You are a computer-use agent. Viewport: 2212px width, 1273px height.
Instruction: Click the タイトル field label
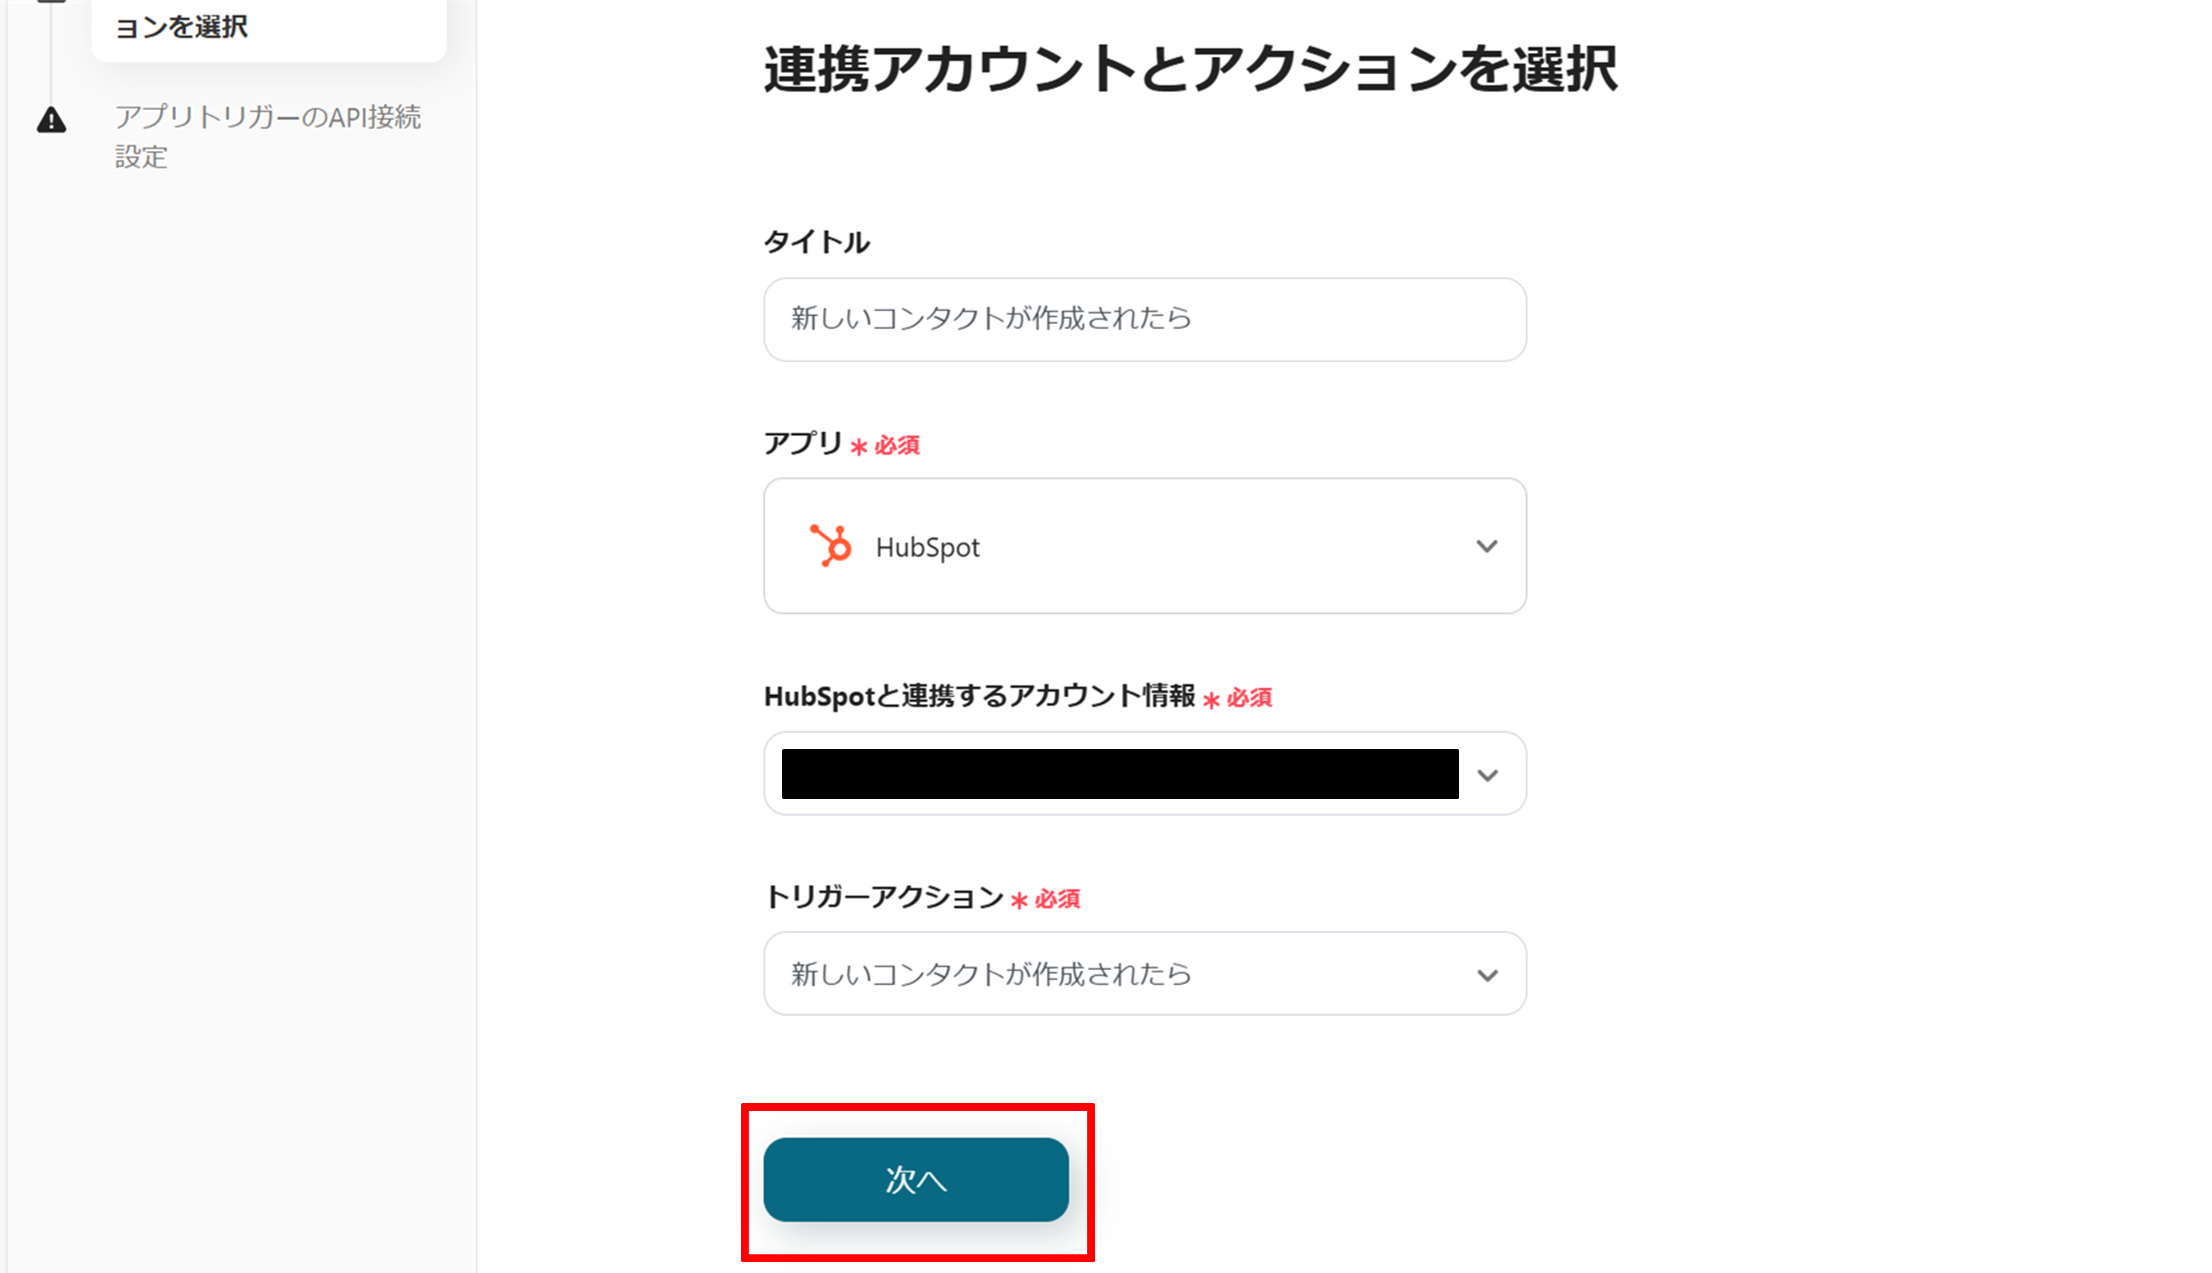click(816, 240)
